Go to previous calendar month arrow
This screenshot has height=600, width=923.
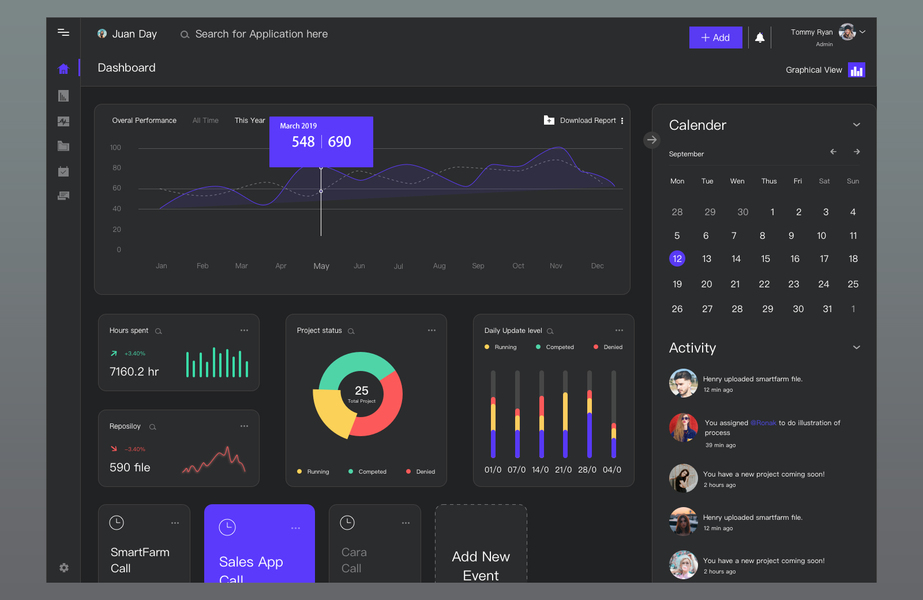pyautogui.click(x=833, y=152)
